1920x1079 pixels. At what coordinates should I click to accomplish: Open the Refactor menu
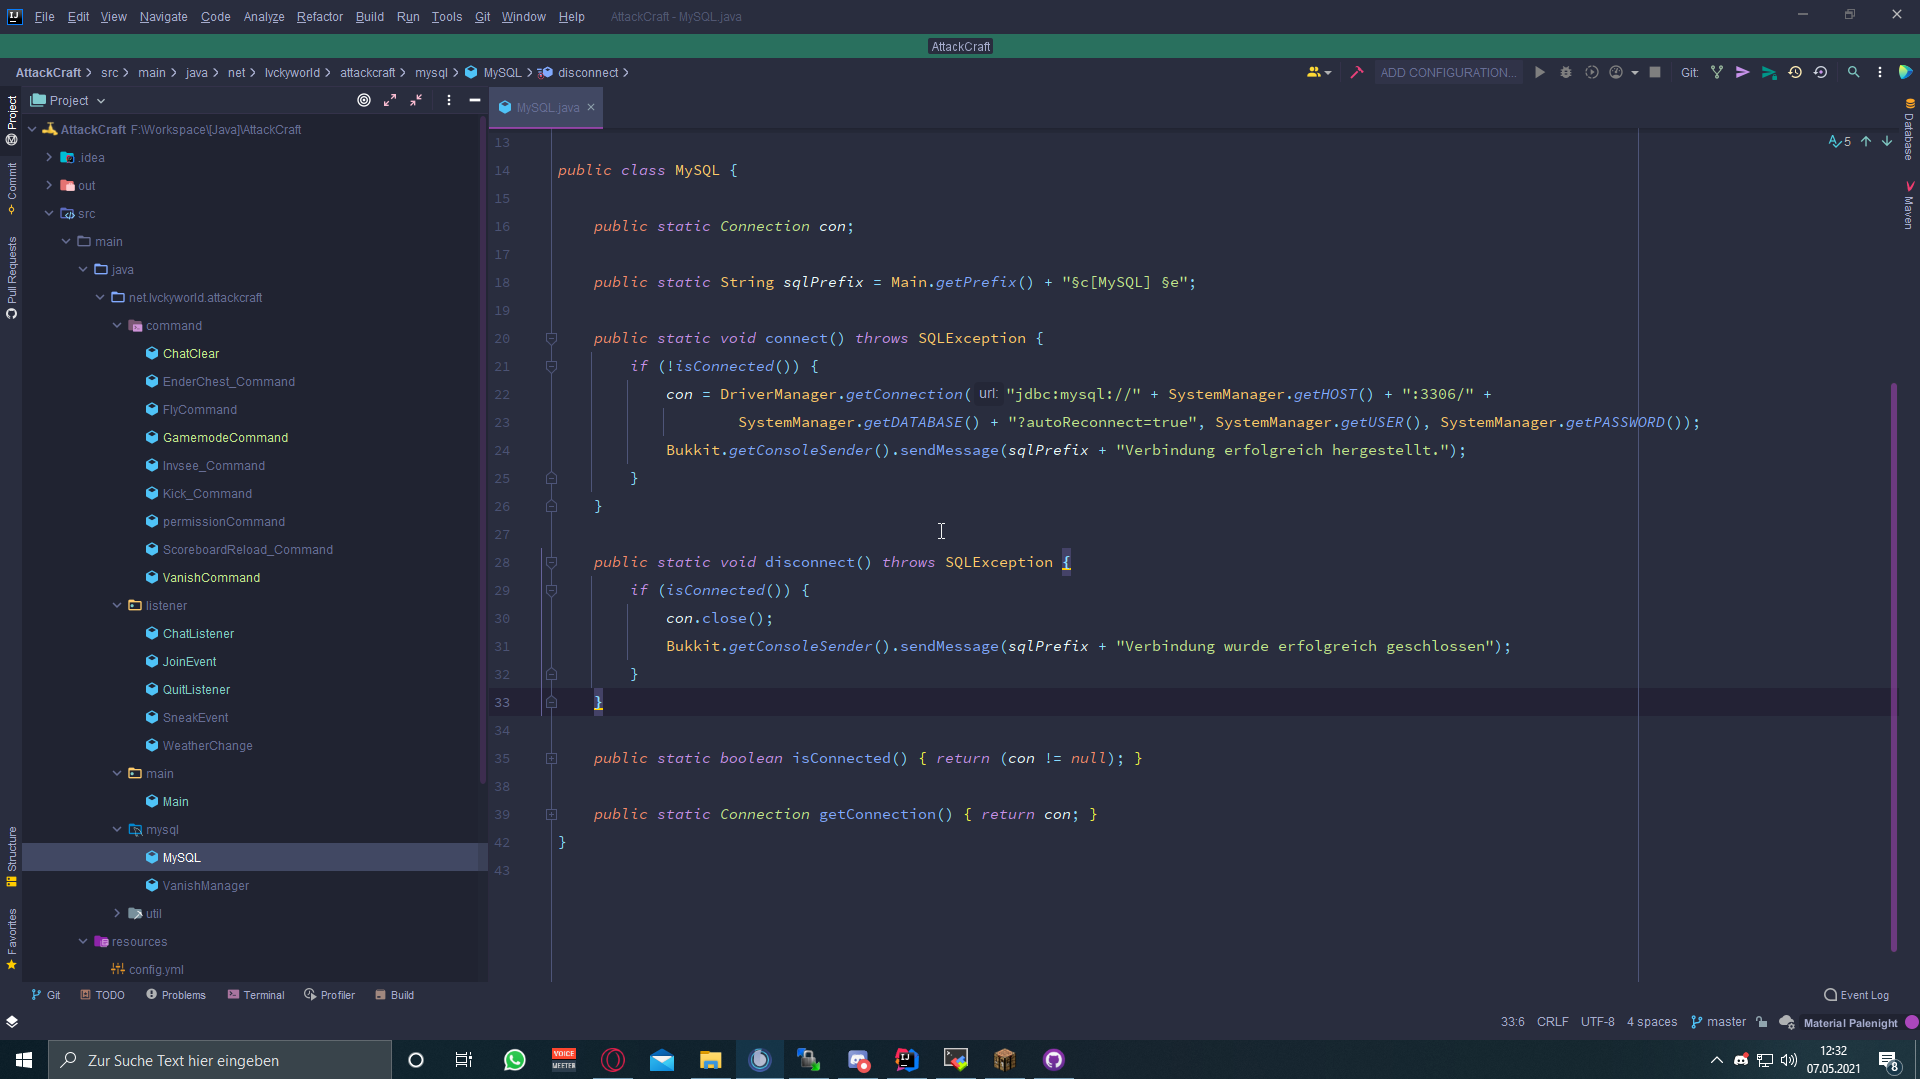(319, 16)
